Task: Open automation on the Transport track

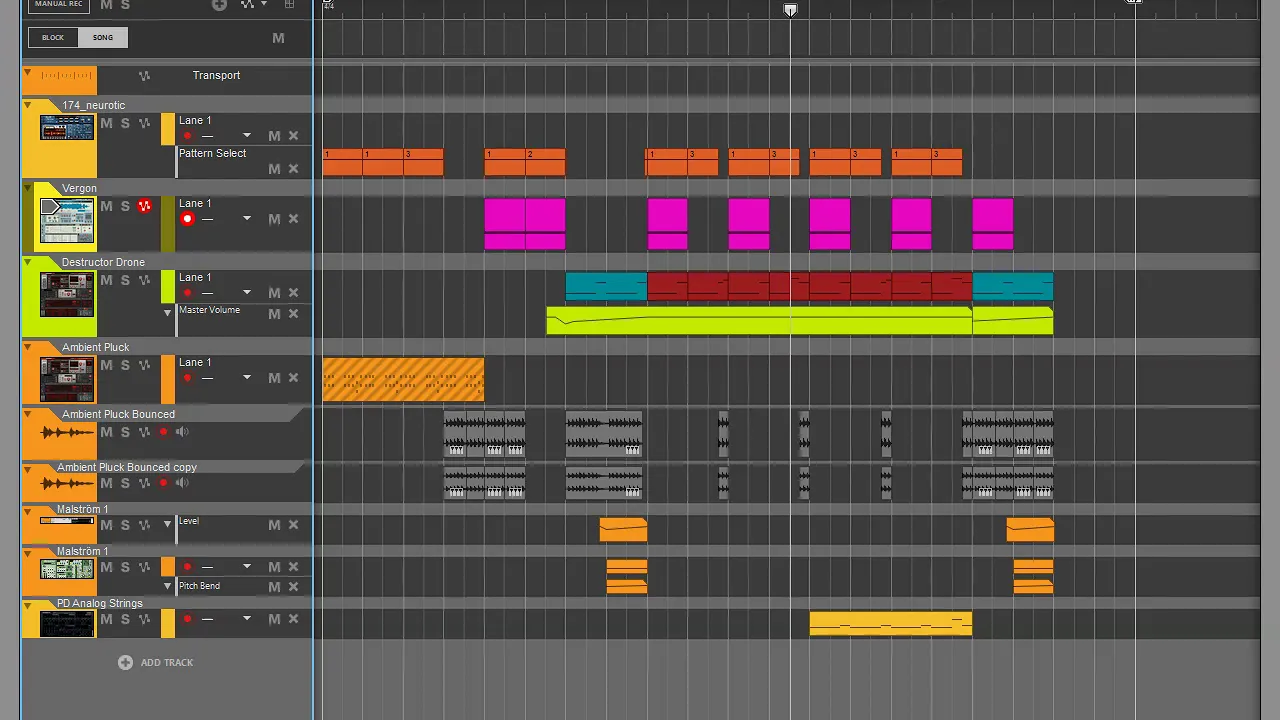Action: (x=144, y=76)
